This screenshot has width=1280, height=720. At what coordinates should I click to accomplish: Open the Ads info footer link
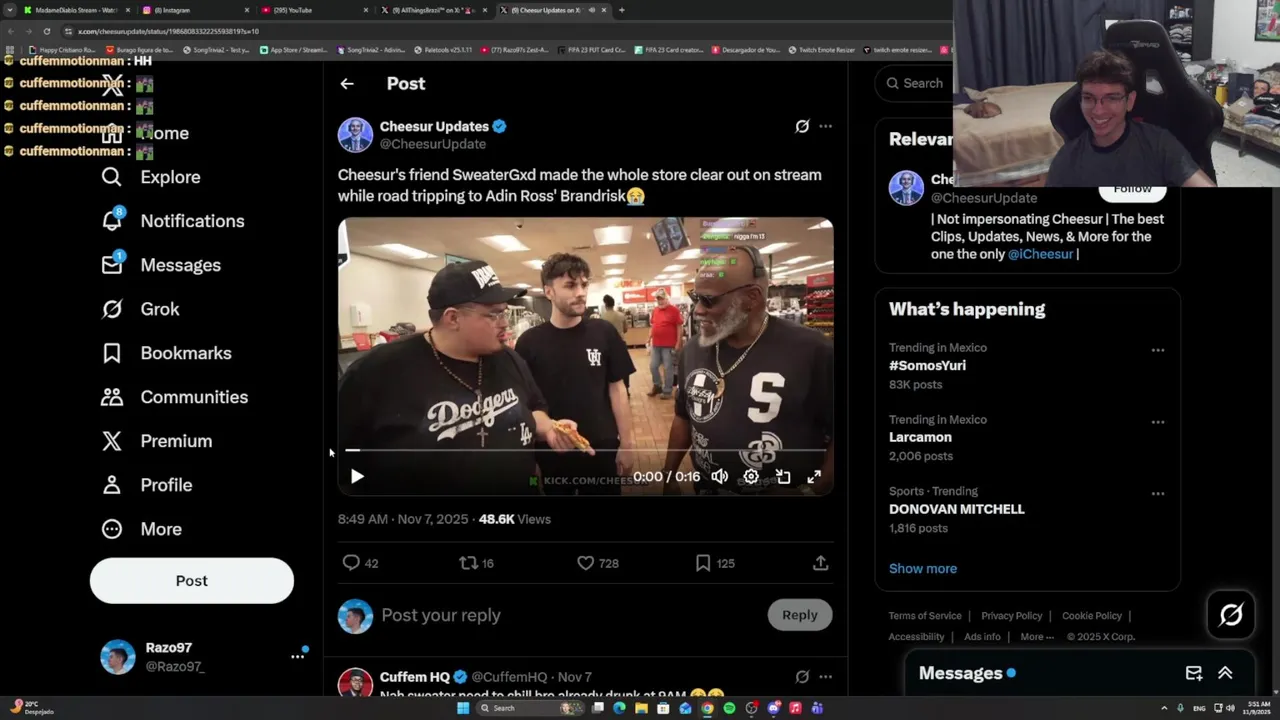982,637
